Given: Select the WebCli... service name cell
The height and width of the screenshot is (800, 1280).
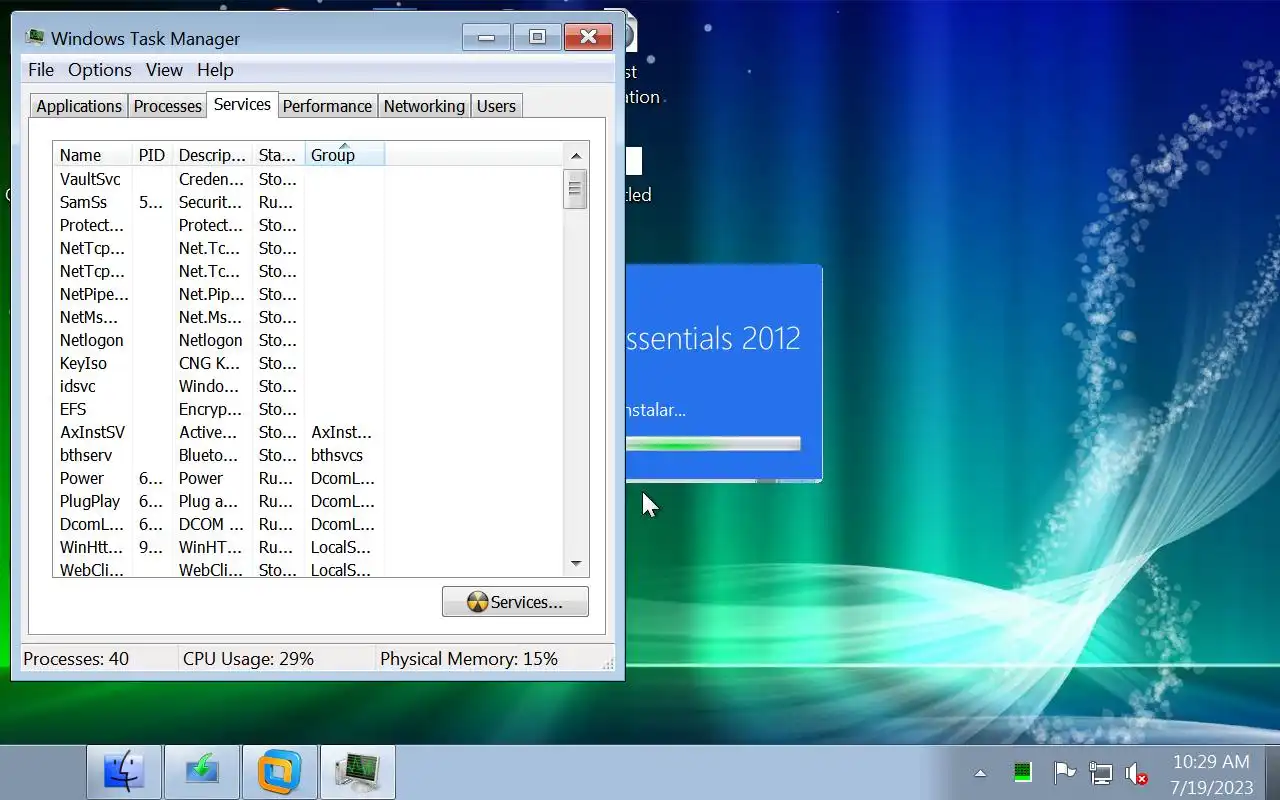Looking at the screenshot, I should [x=92, y=570].
